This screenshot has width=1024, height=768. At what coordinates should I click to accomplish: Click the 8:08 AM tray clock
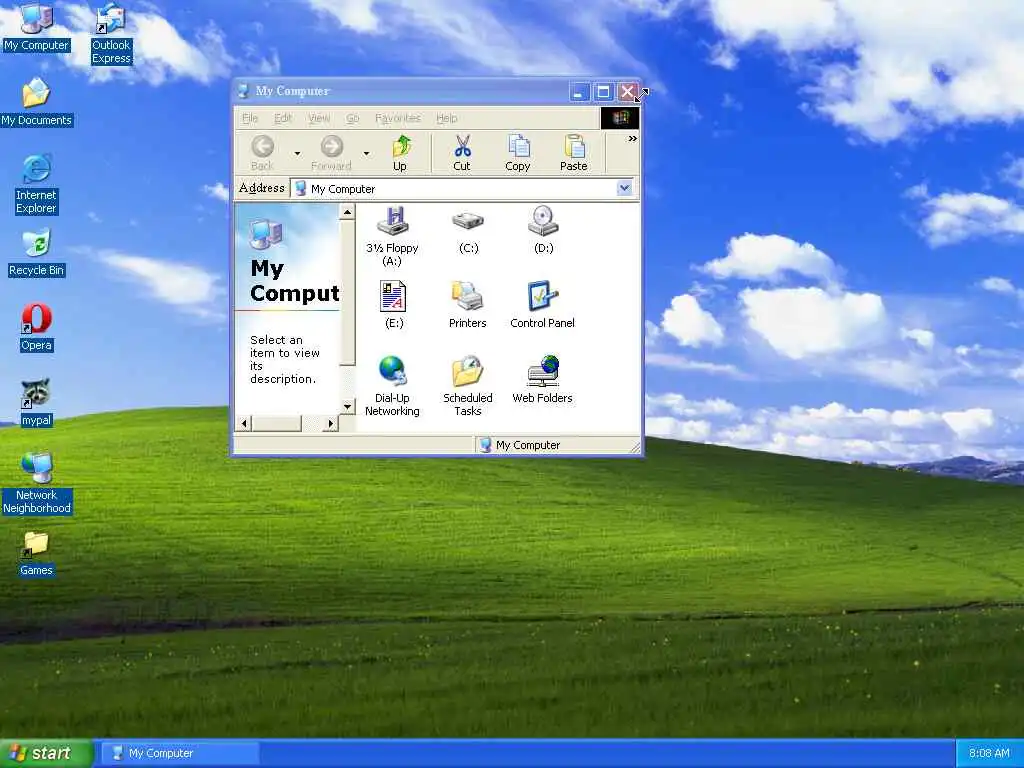[x=989, y=754]
